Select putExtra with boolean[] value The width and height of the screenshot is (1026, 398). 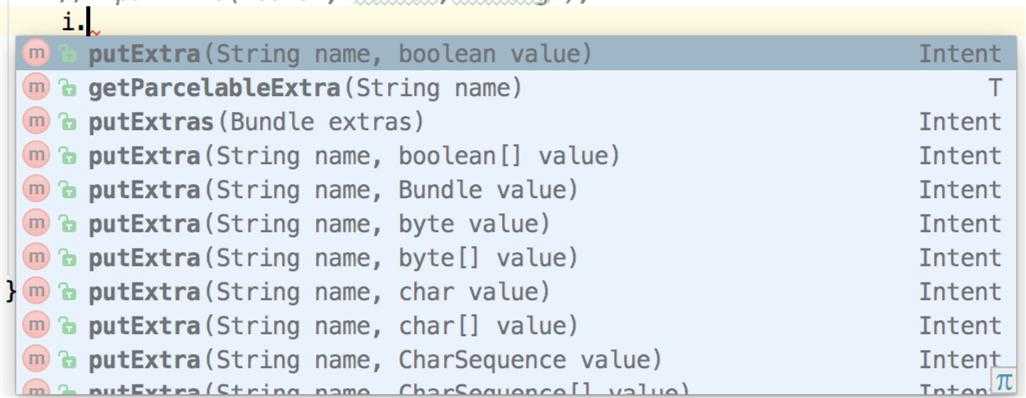pyautogui.click(x=516, y=155)
